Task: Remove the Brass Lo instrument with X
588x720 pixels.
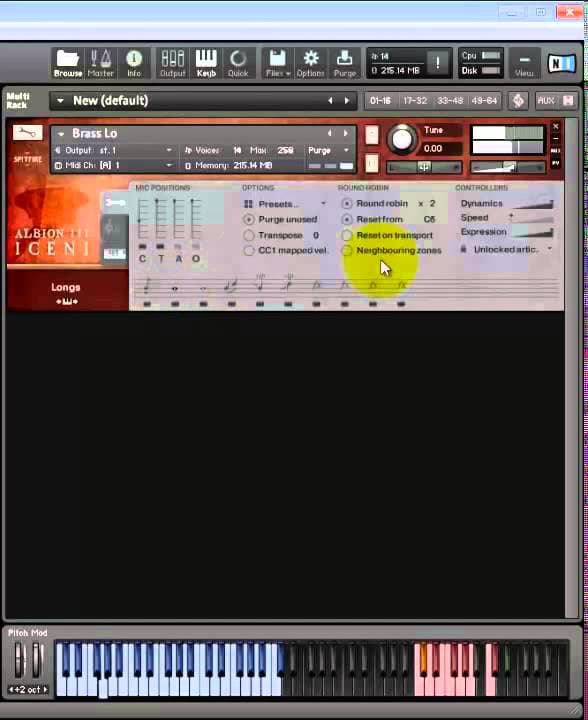Action: [x=556, y=126]
